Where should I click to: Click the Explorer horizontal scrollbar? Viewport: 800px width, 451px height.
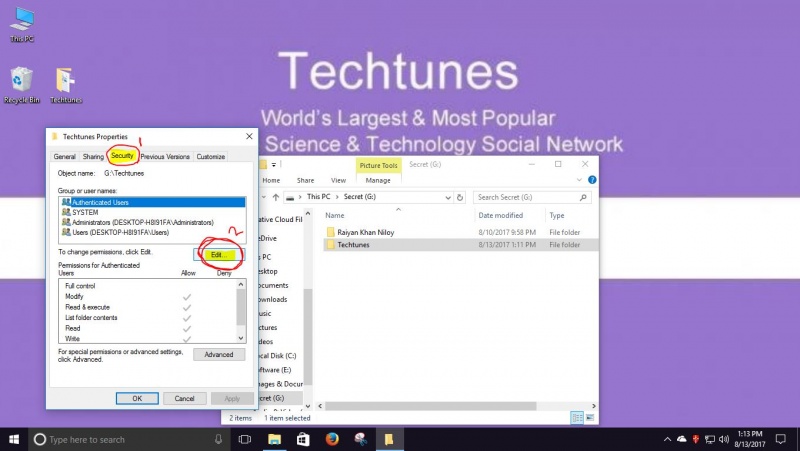click(x=431, y=406)
